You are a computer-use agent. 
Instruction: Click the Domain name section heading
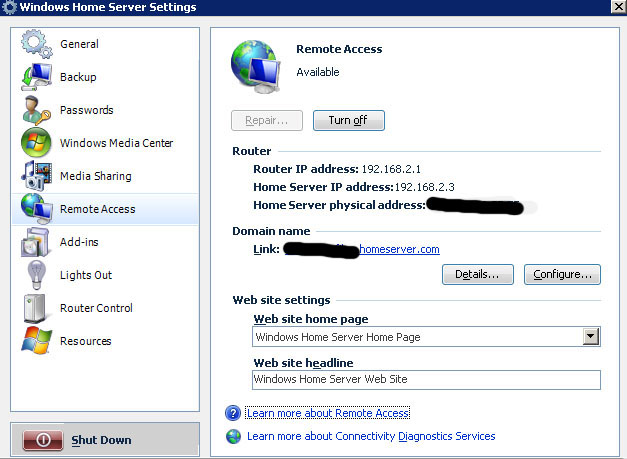coord(271,231)
